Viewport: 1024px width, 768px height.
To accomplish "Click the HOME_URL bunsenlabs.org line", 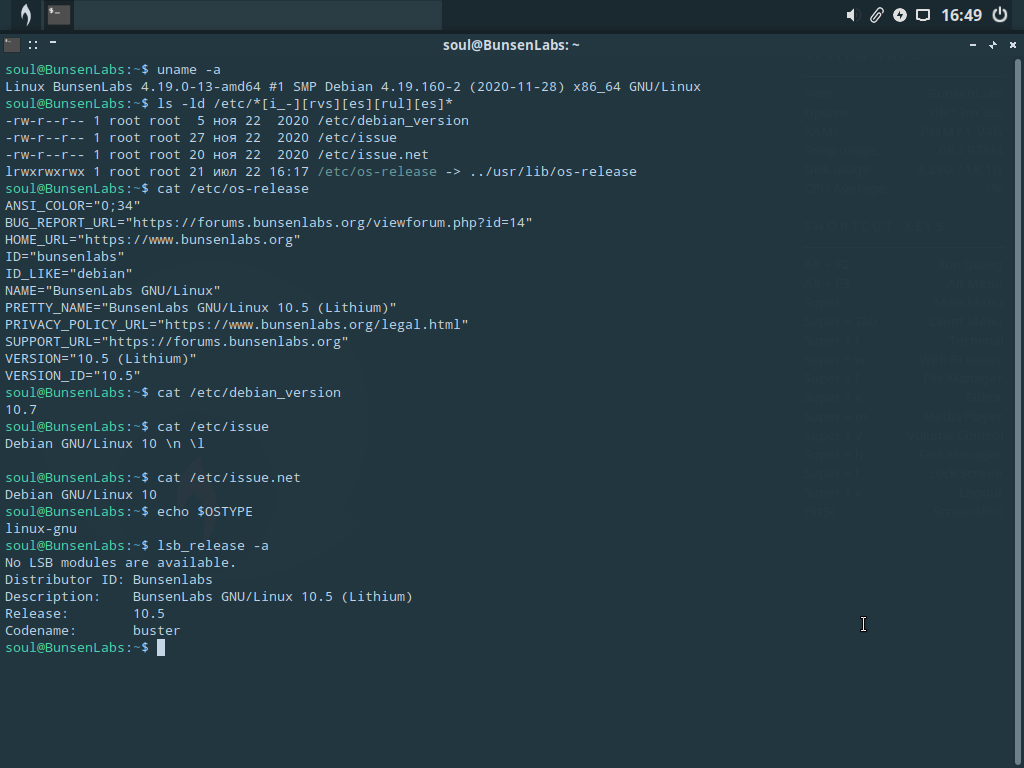I will pyautogui.click(x=153, y=240).
